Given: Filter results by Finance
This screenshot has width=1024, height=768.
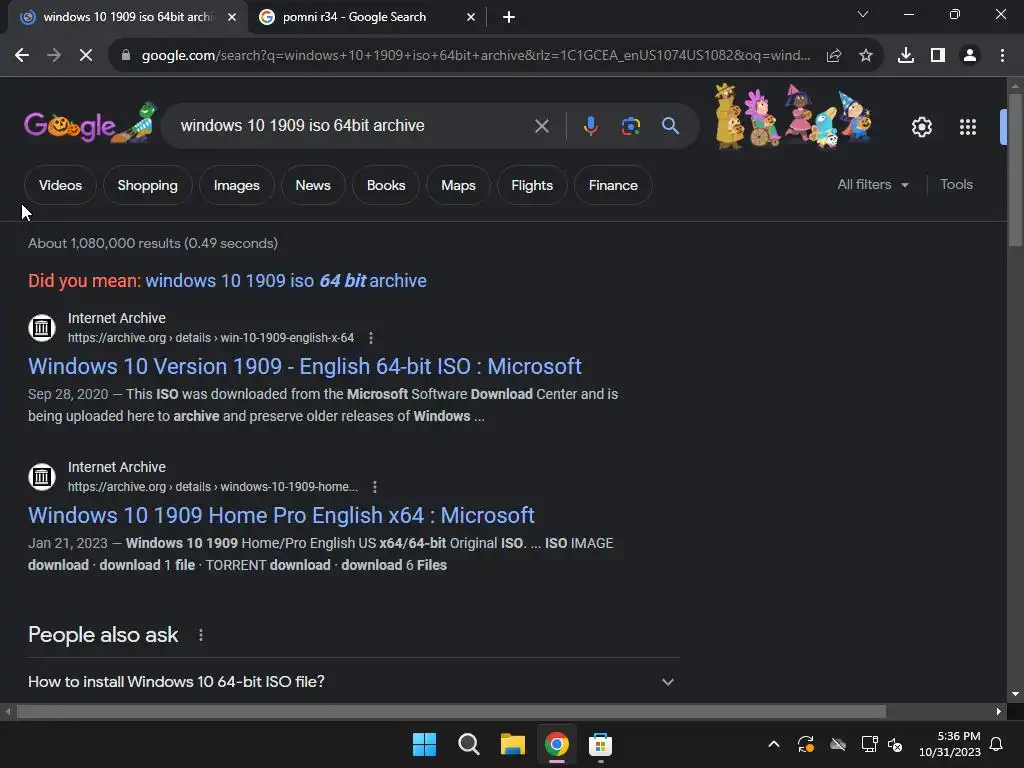Looking at the screenshot, I should [613, 185].
